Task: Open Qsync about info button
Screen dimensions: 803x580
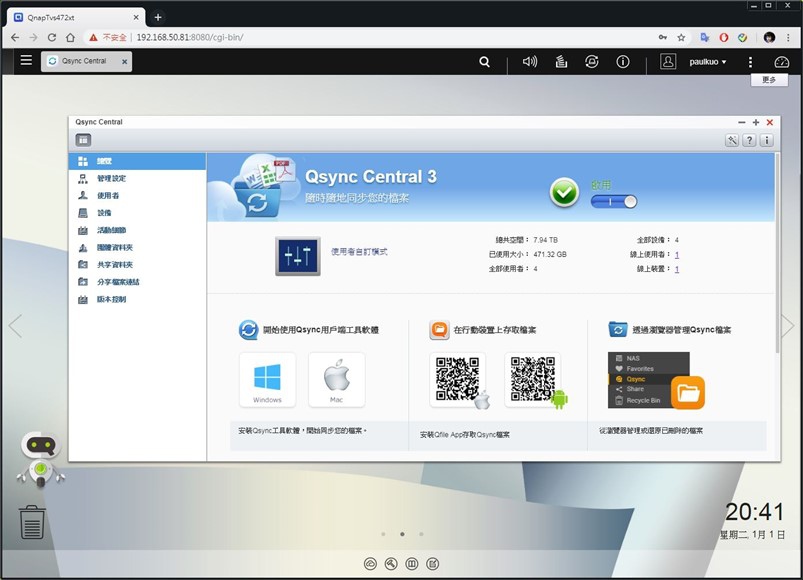Action: point(767,140)
